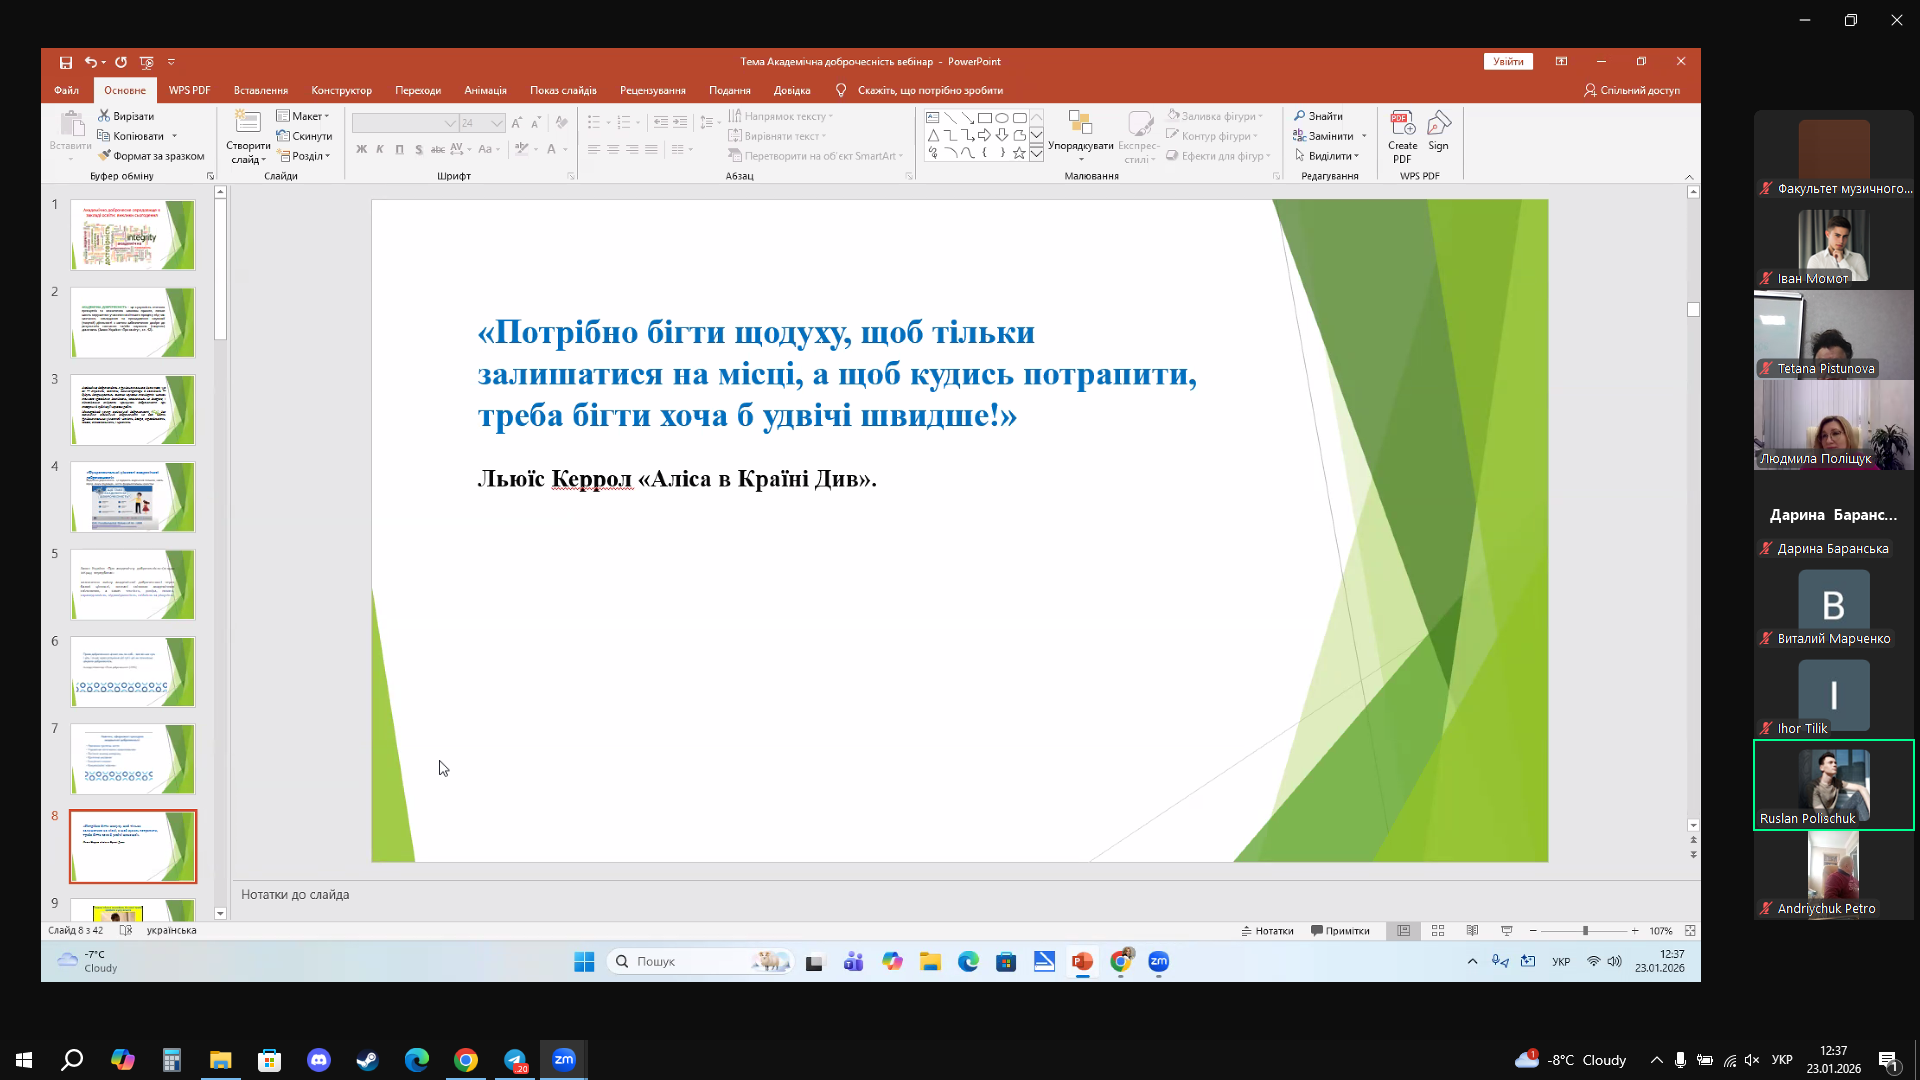
Task: Start slideshow from the status bar icon
Action: coord(1507,930)
